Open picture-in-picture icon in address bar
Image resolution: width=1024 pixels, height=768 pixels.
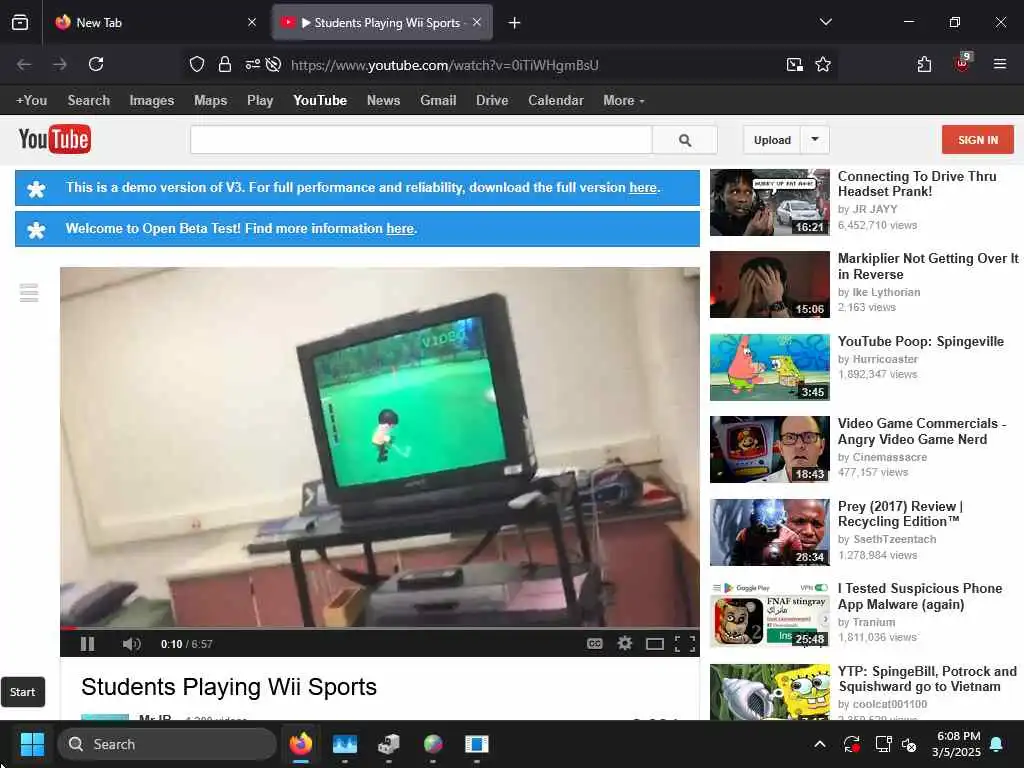pos(795,64)
